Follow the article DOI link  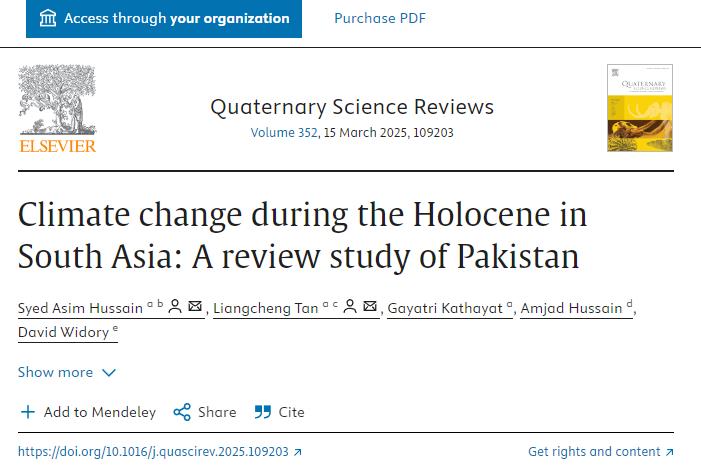(153, 452)
